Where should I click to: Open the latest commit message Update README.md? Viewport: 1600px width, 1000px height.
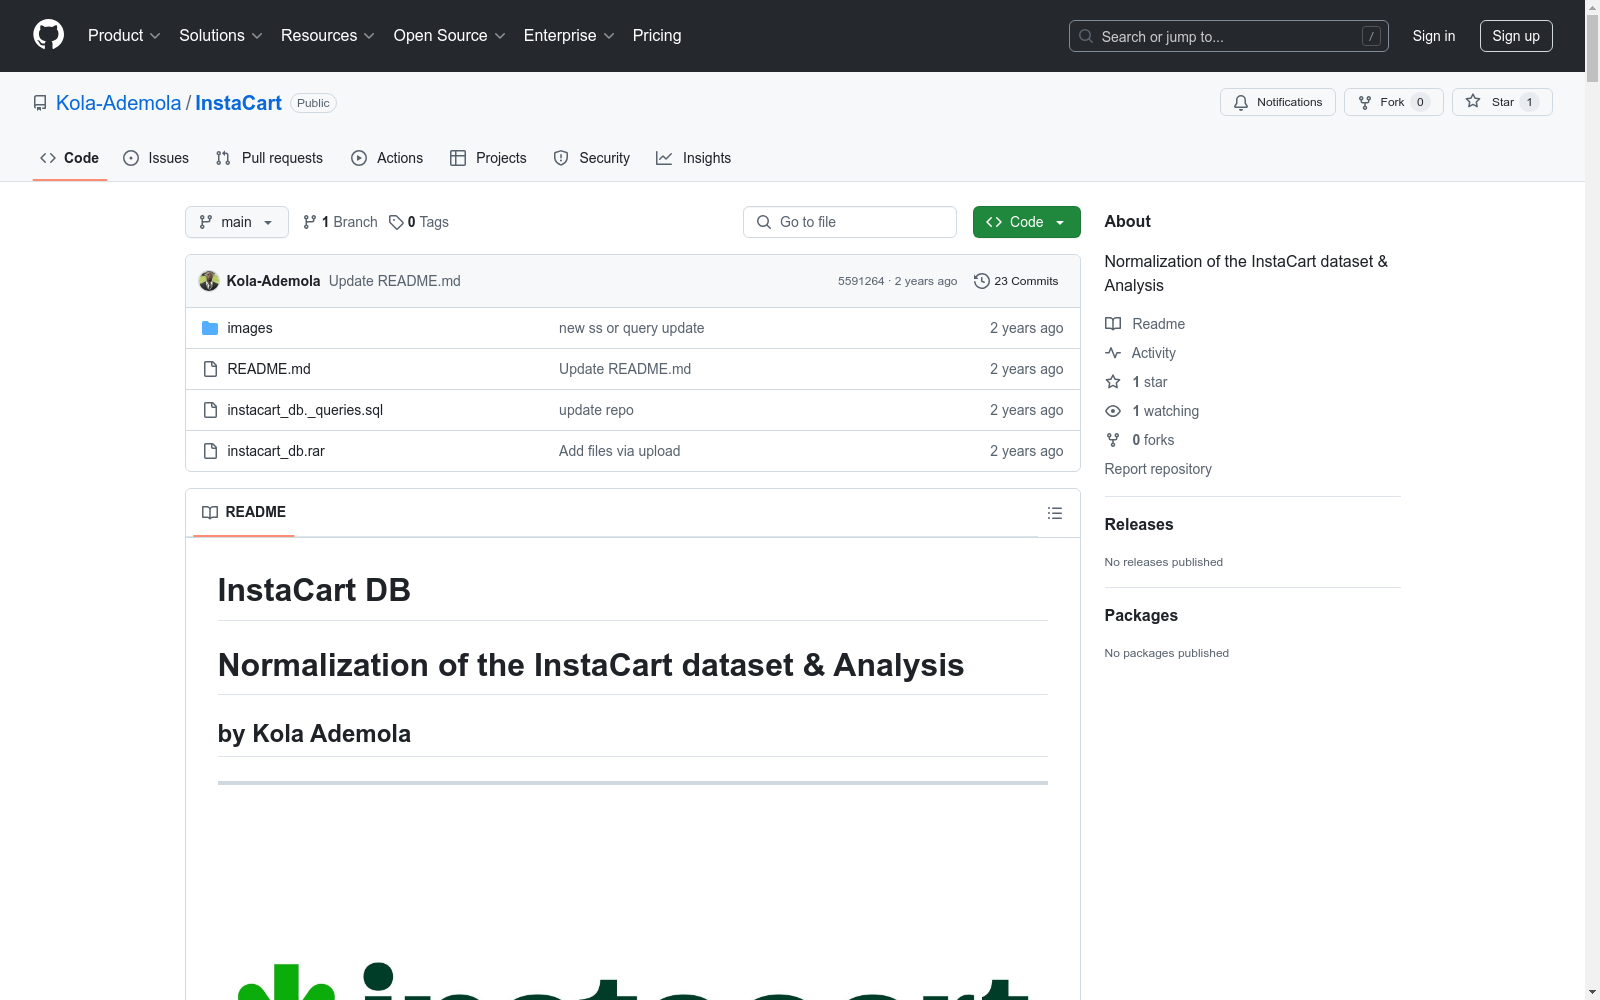[395, 281]
